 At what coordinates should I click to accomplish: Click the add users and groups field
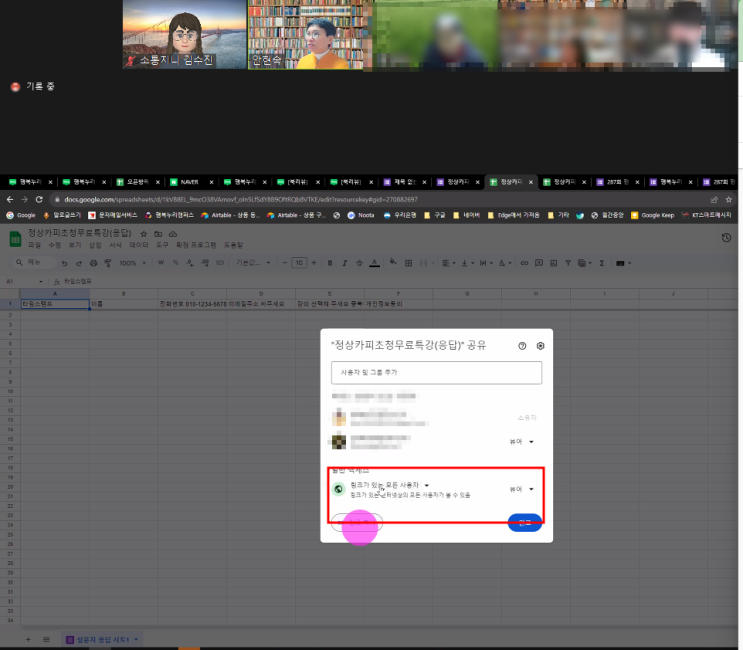[436, 372]
